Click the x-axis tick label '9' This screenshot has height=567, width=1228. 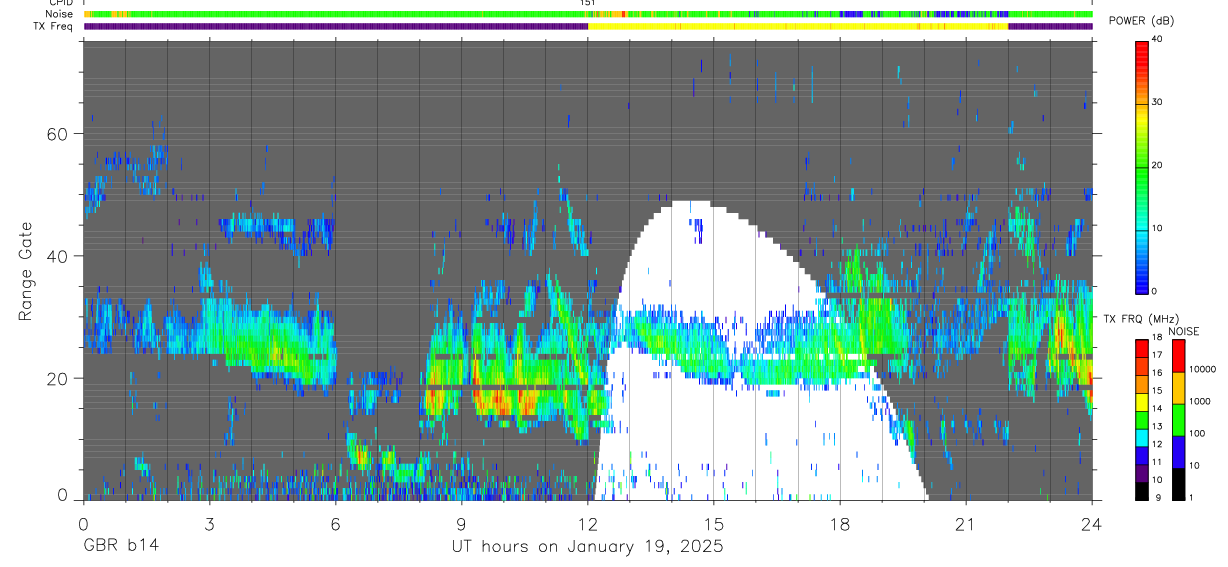461,523
